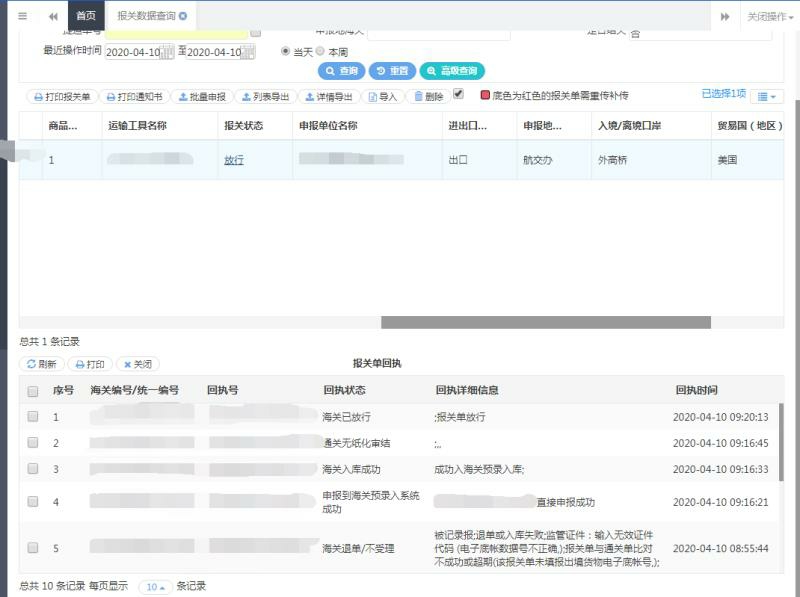Click the blue 查询 search button
Viewport: 800px width, 597px height.
pyautogui.click(x=341, y=71)
